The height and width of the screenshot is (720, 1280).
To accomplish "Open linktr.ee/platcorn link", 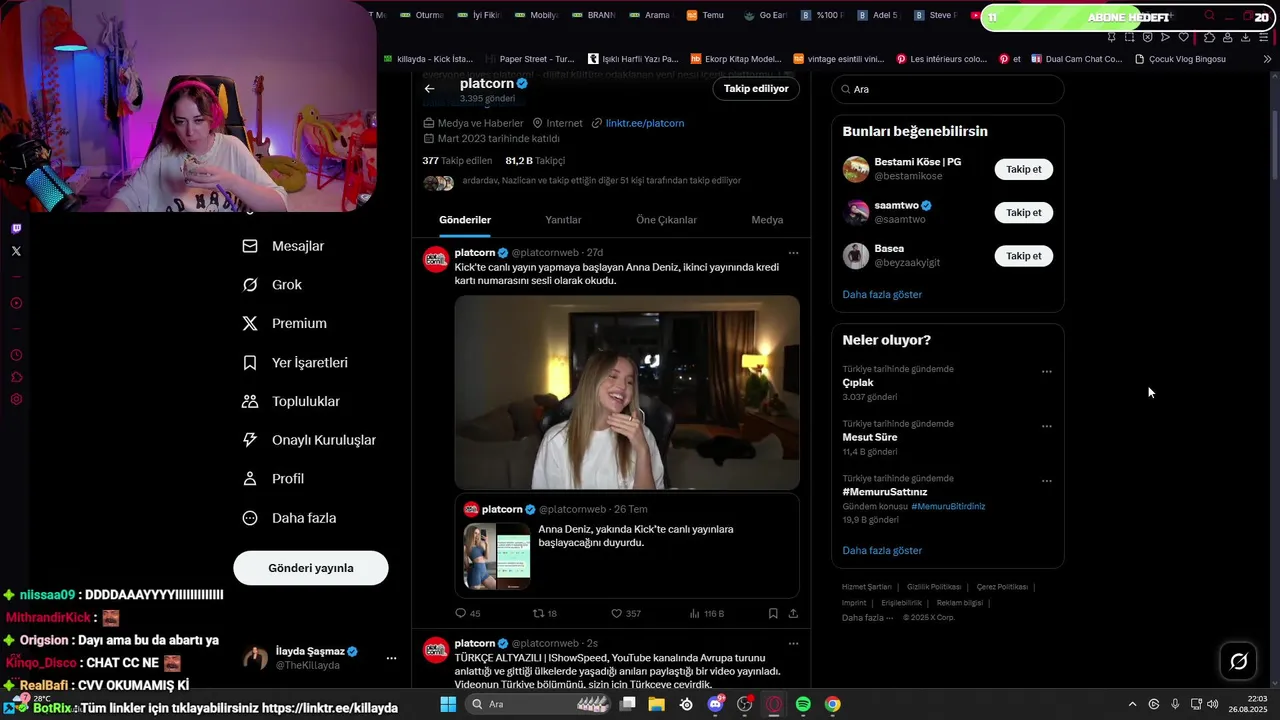I will pyautogui.click(x=645, y=123).
